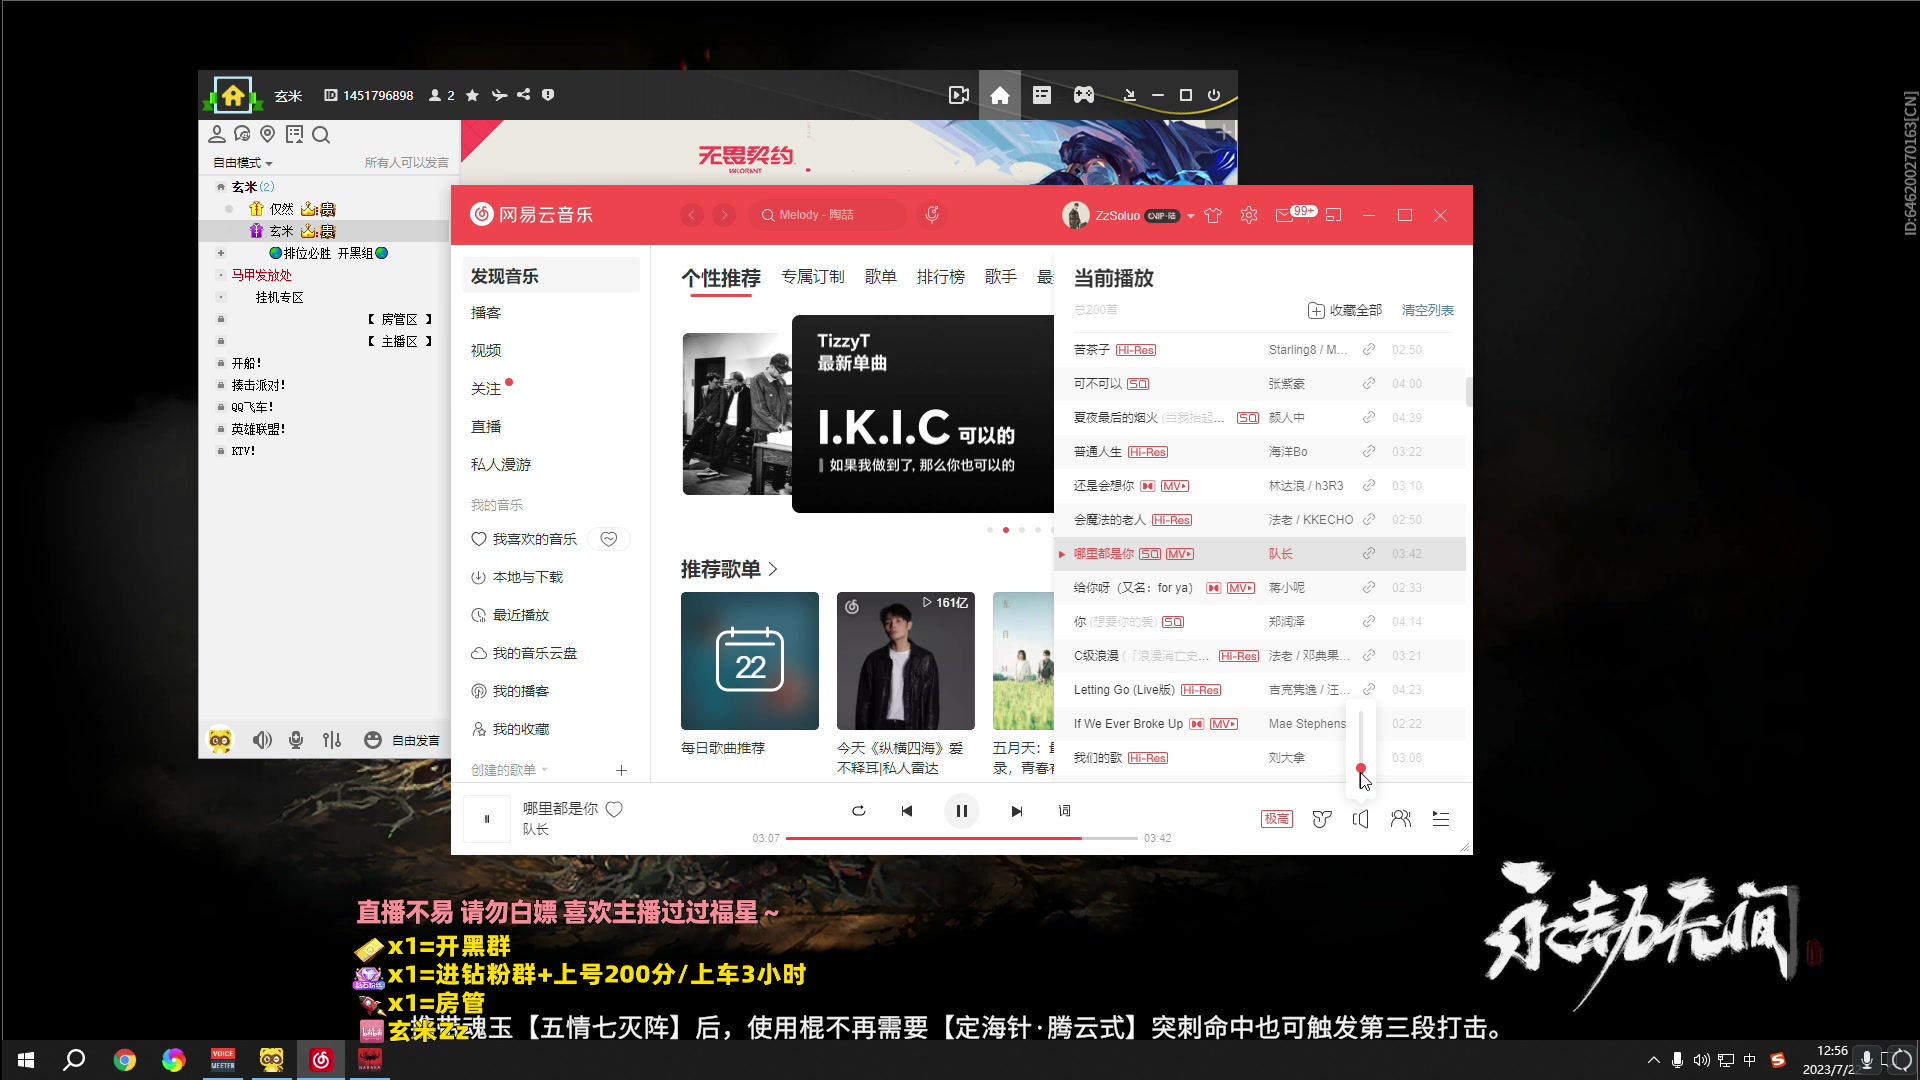Collapse the 玄米(2) channel tree node
This screenshot has width=1920, height=1080.
coord(221,187)
